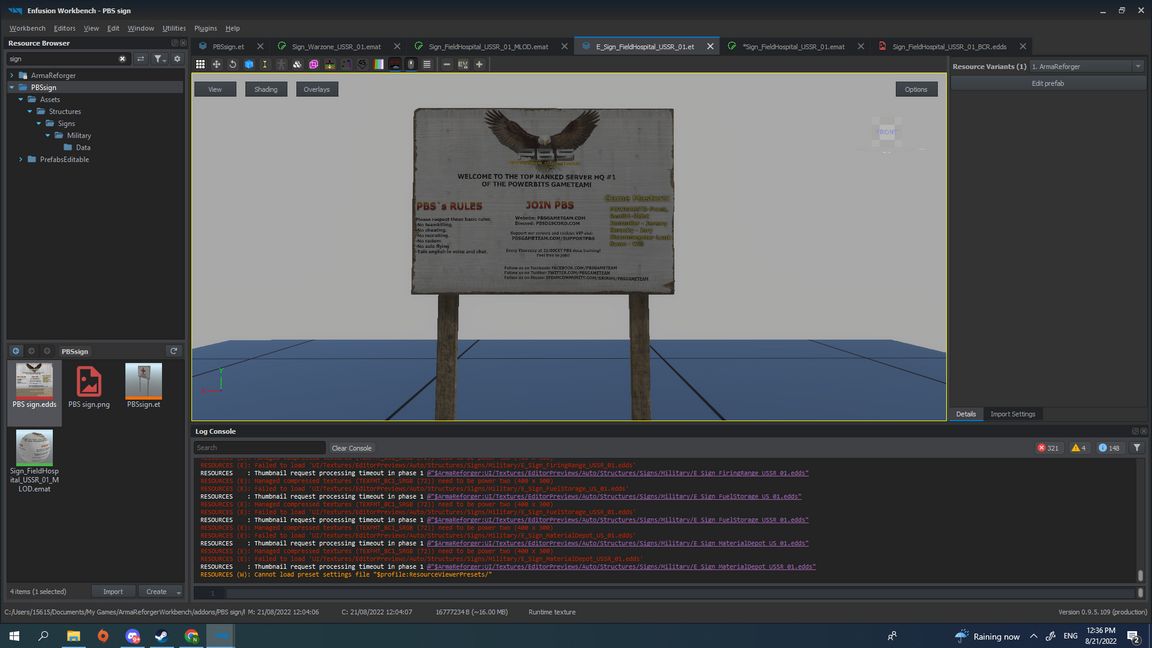This screenshot has width=1152, height=648.
Task: Refresh the PBSsign file list
Action: pos(173,351)
